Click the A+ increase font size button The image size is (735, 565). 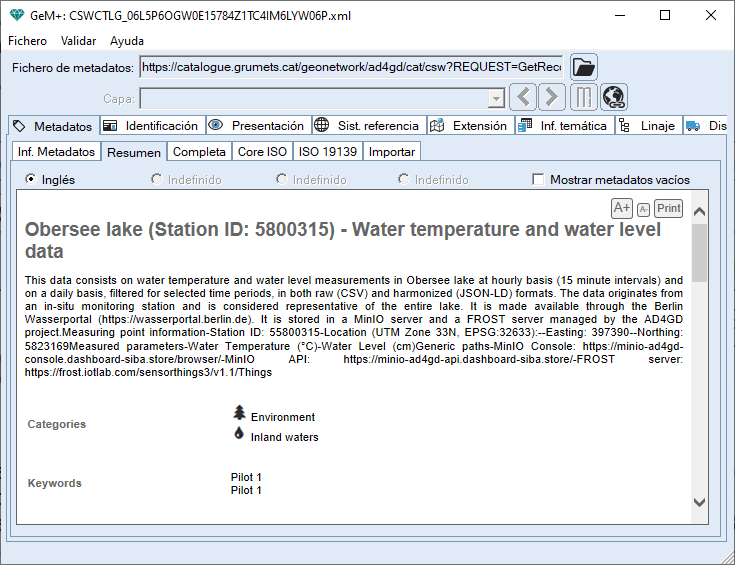click(x=622, y=208)
